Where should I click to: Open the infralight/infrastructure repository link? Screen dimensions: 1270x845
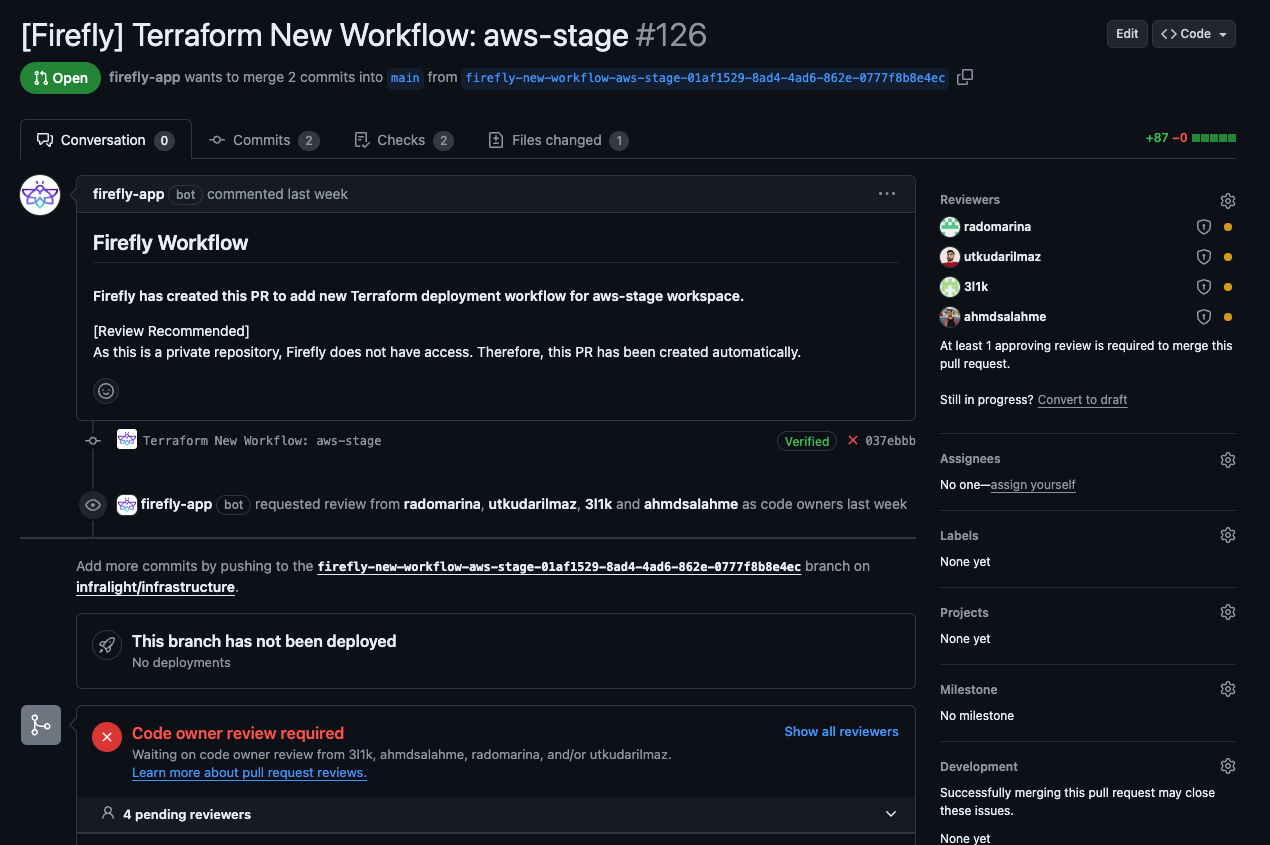click(155, 587)
